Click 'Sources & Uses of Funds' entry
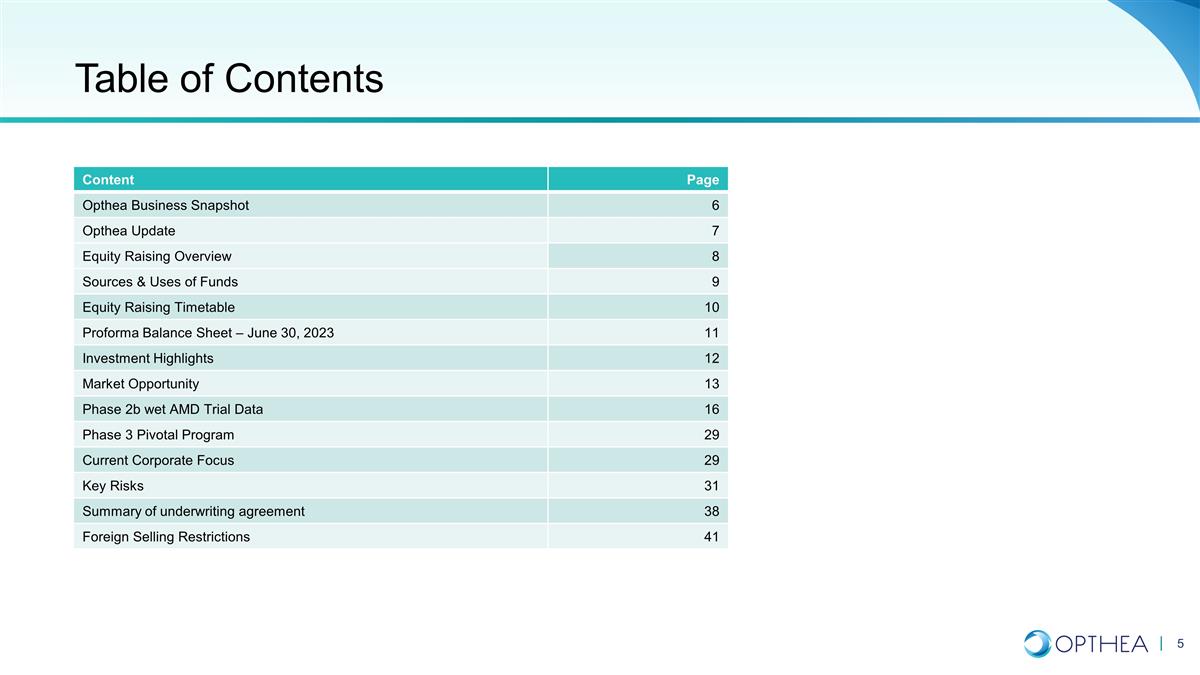The width and height of the screenshot is (1200, 675). point(160,282)
